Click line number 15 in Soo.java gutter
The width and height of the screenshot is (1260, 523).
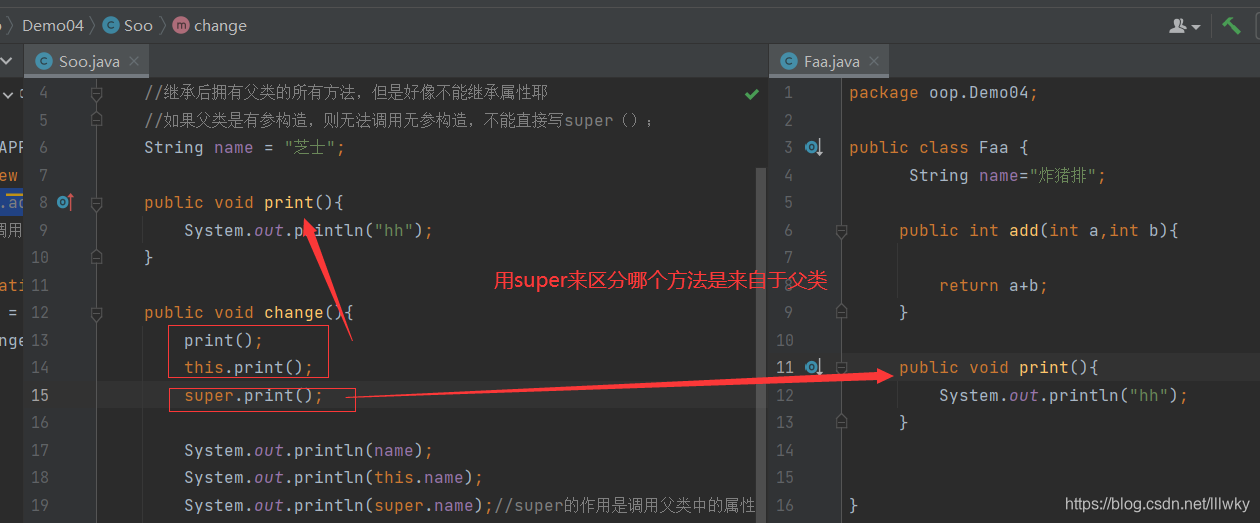40,395
